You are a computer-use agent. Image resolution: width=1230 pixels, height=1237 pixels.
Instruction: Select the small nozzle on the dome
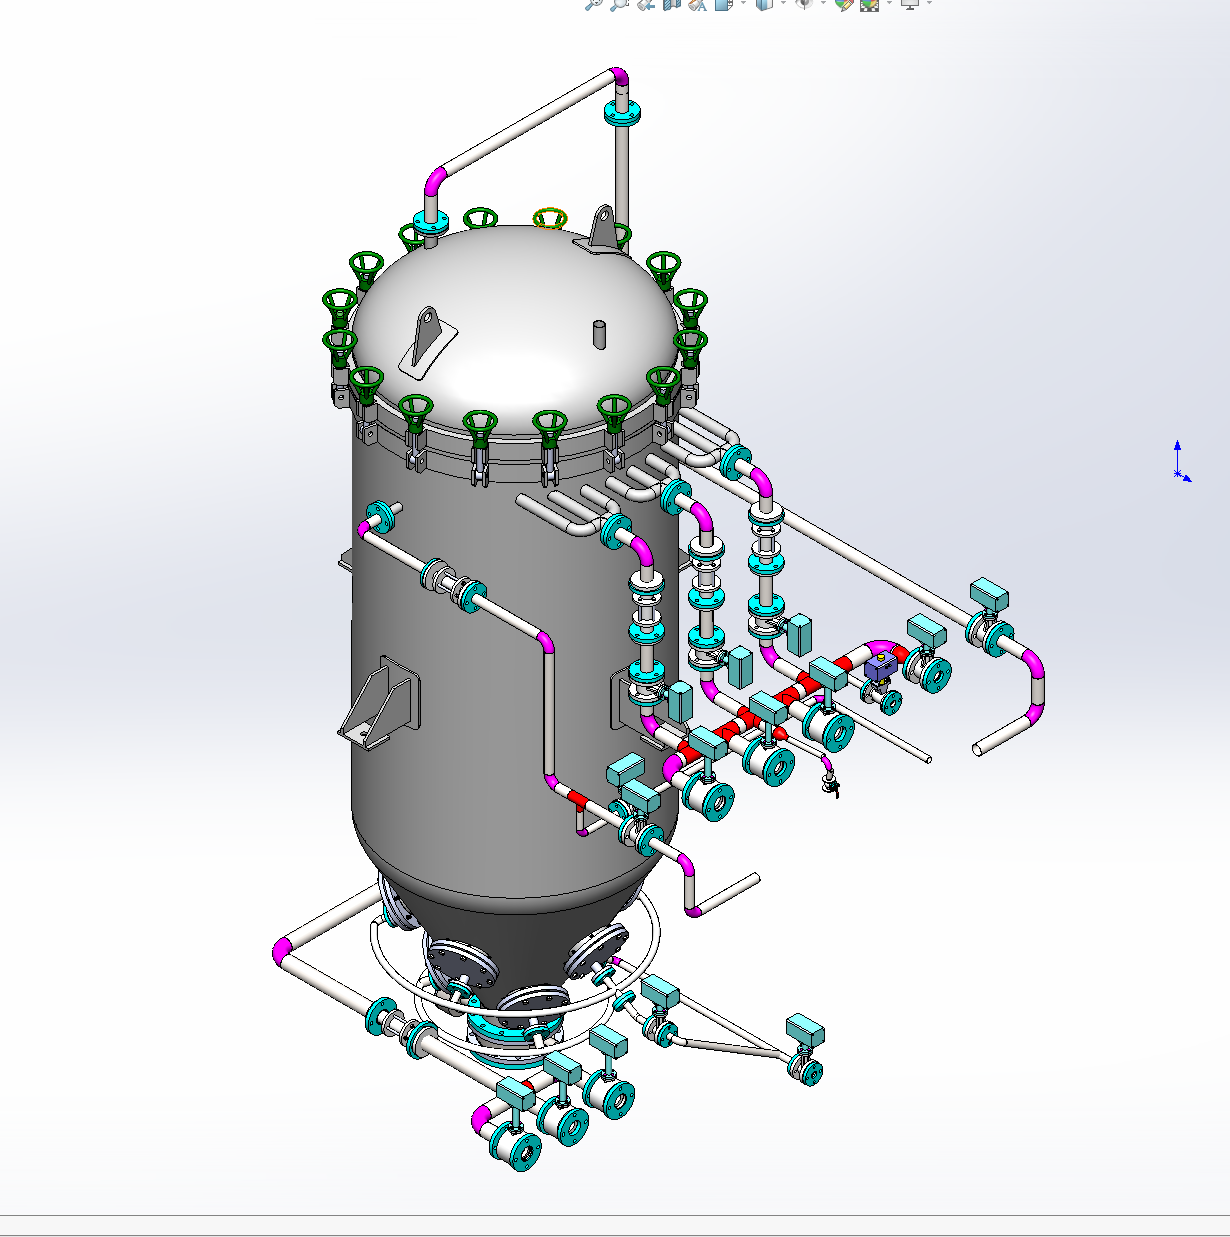pyautogui.click(x=600, y=334)
